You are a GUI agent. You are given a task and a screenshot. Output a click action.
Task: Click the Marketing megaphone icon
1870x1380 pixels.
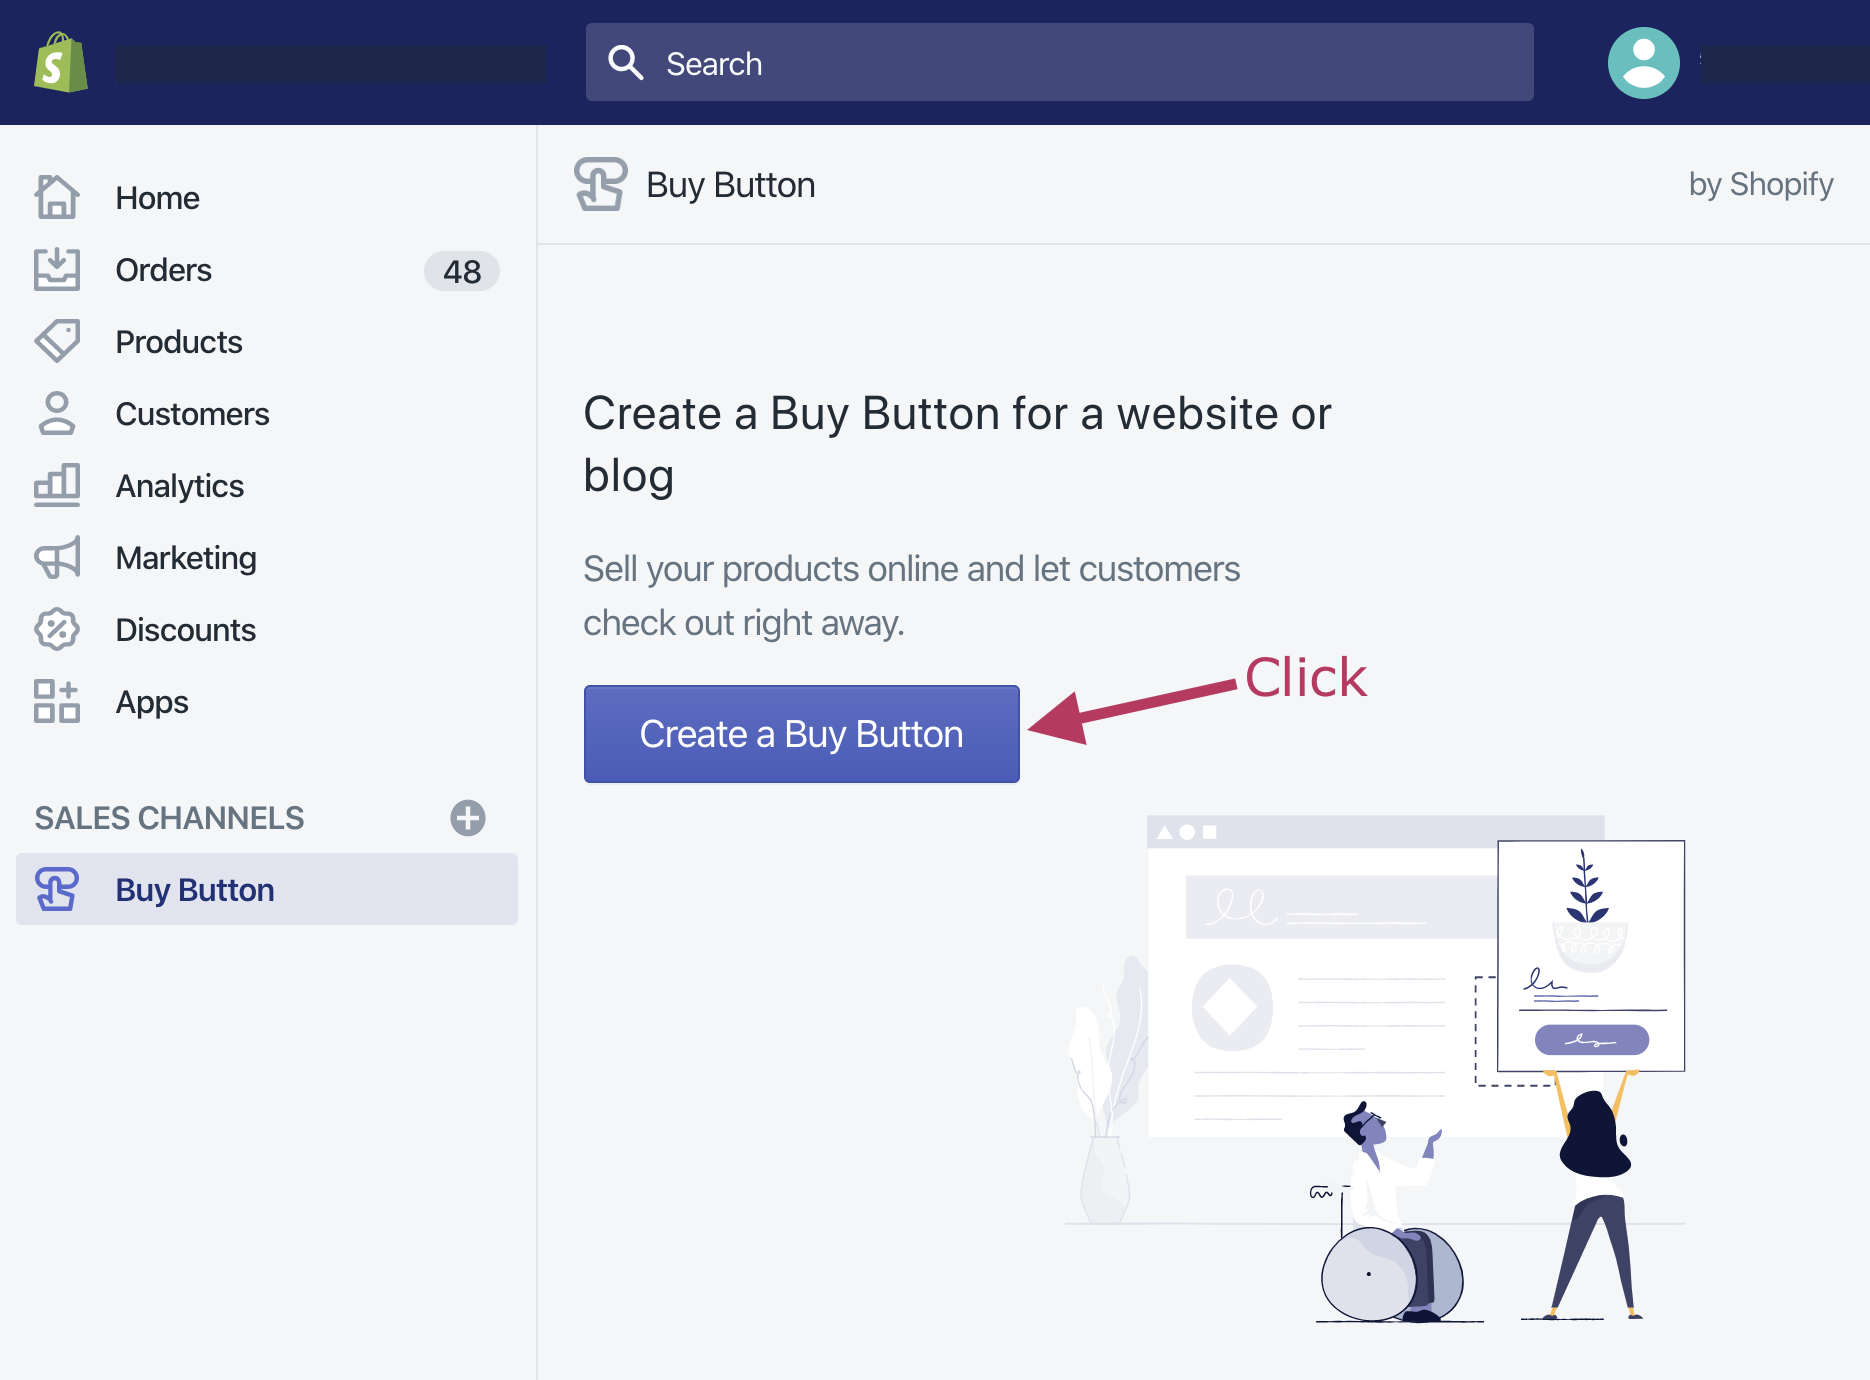[x=57, y=557]
